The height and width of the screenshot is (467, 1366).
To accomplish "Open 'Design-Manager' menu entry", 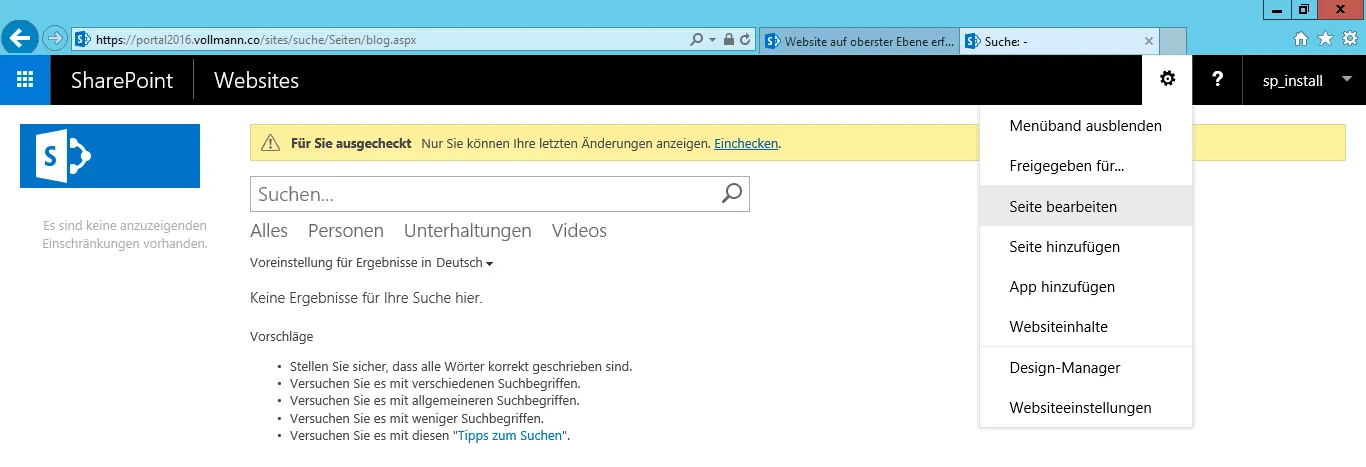I will pos(1086,368).
